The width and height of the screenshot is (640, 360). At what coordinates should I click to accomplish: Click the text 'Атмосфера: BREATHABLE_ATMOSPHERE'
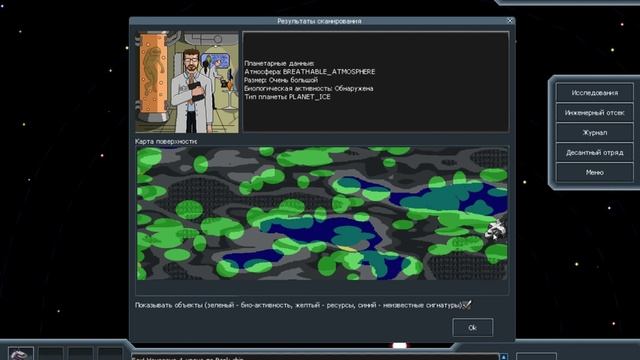pos(310,71)
